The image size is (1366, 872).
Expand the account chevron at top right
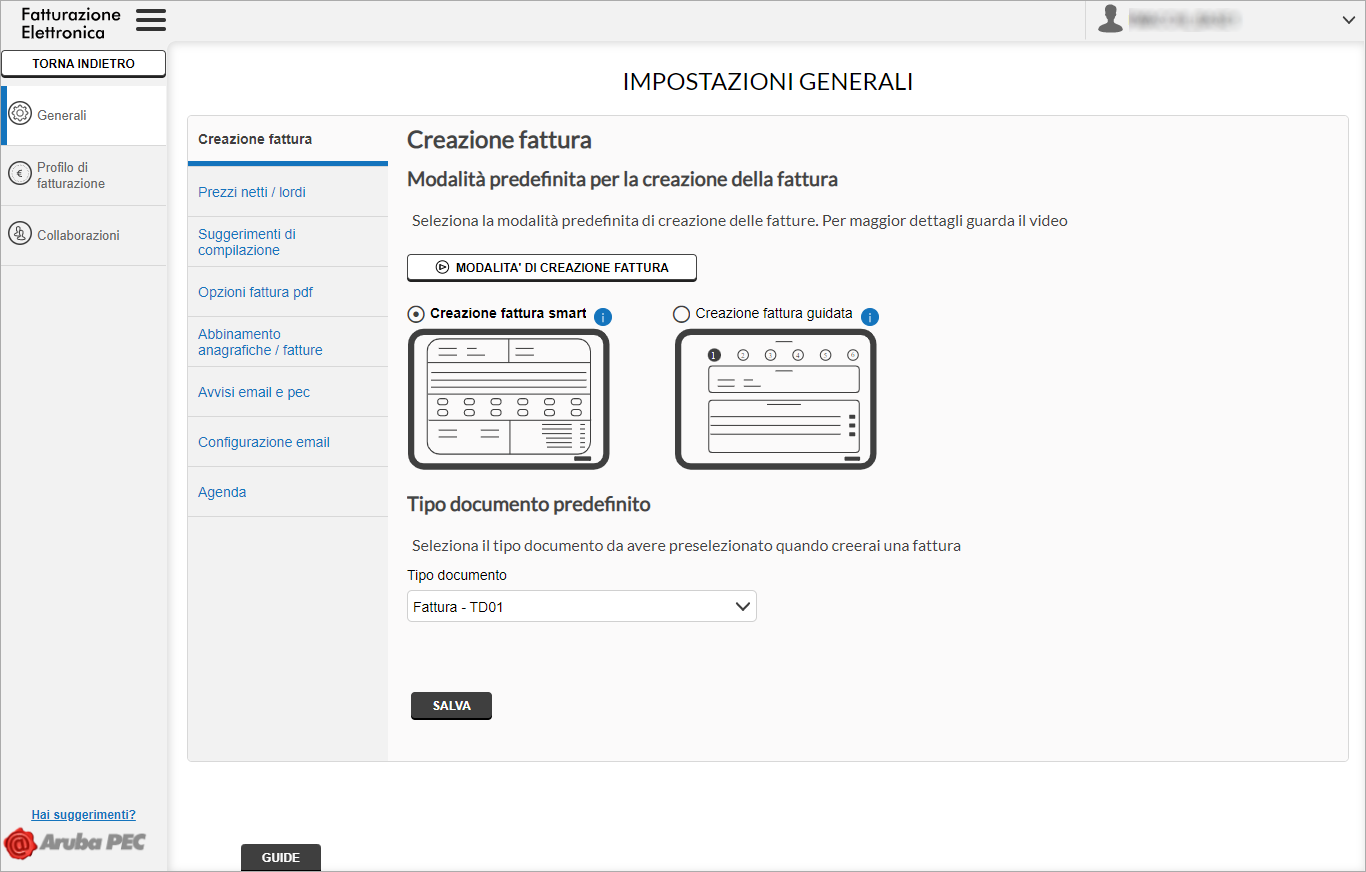[1348, 19]
